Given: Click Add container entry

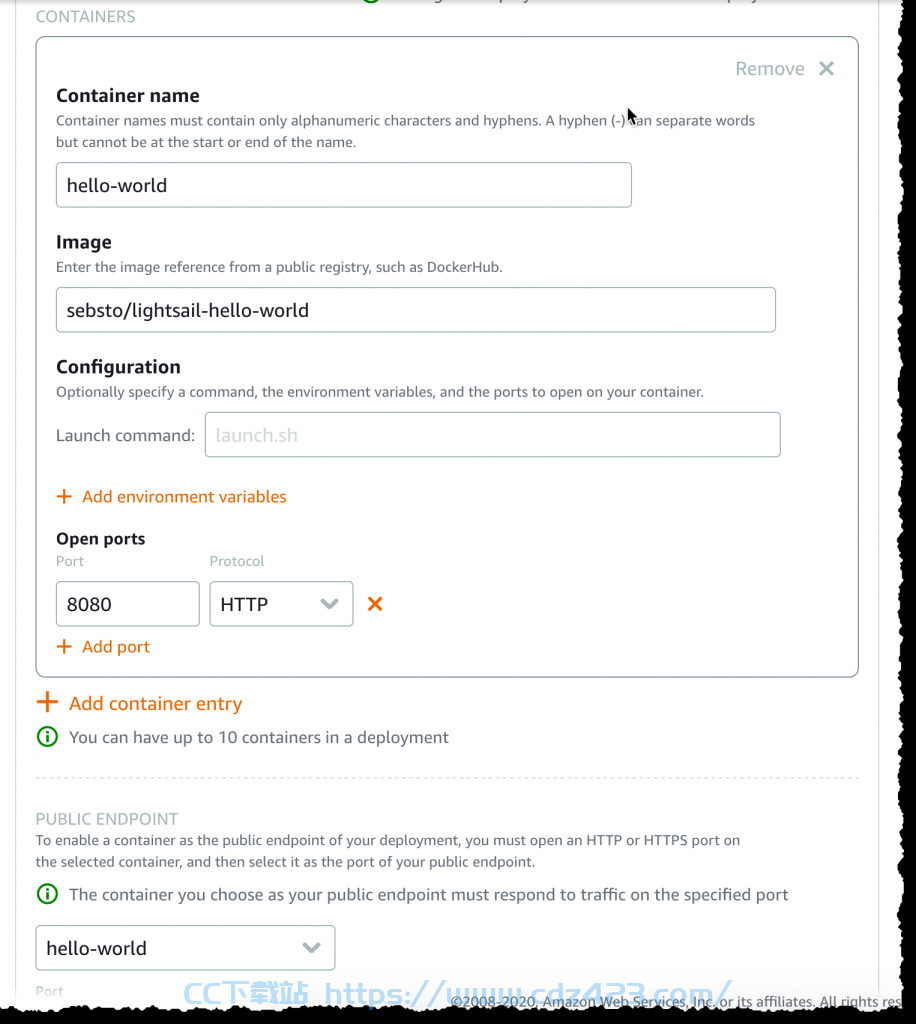Looking at the screenshot, I should (x=155, y=703).
